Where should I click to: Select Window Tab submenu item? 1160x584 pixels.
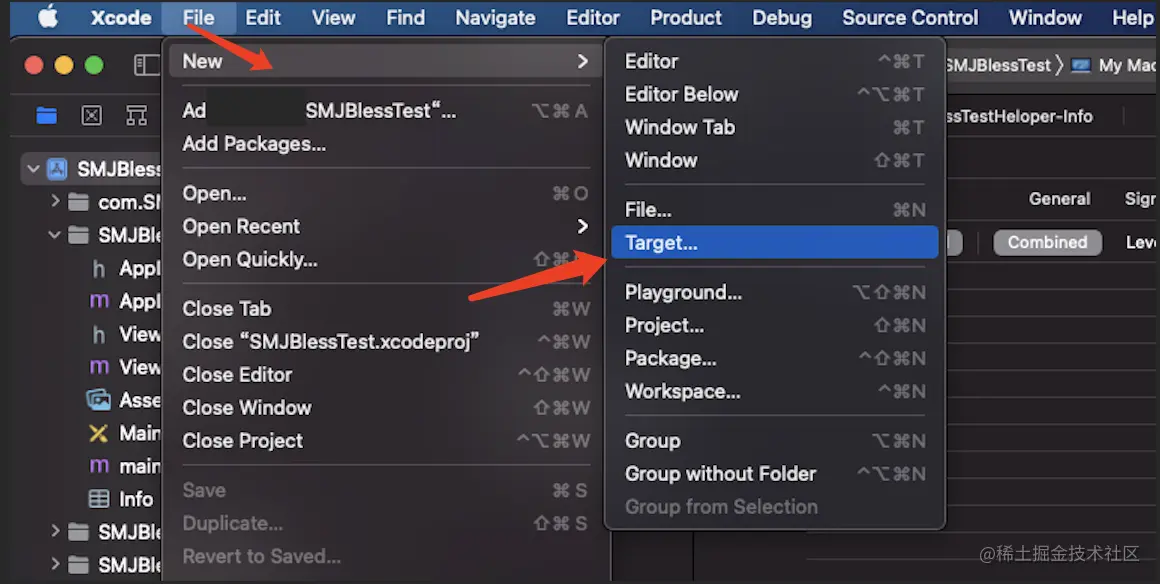pos(775,127)
